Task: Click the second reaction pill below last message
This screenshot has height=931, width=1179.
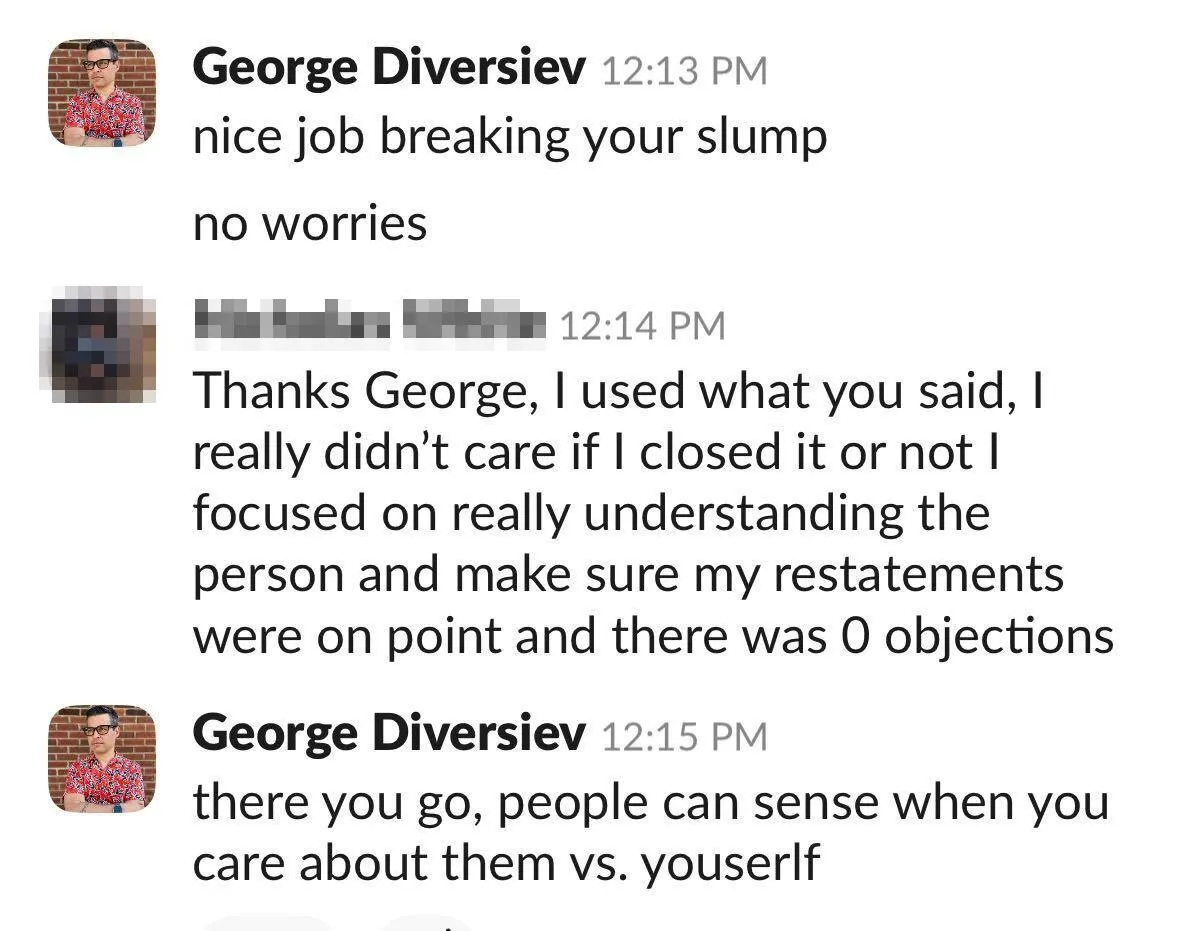Action: (426, 924)
